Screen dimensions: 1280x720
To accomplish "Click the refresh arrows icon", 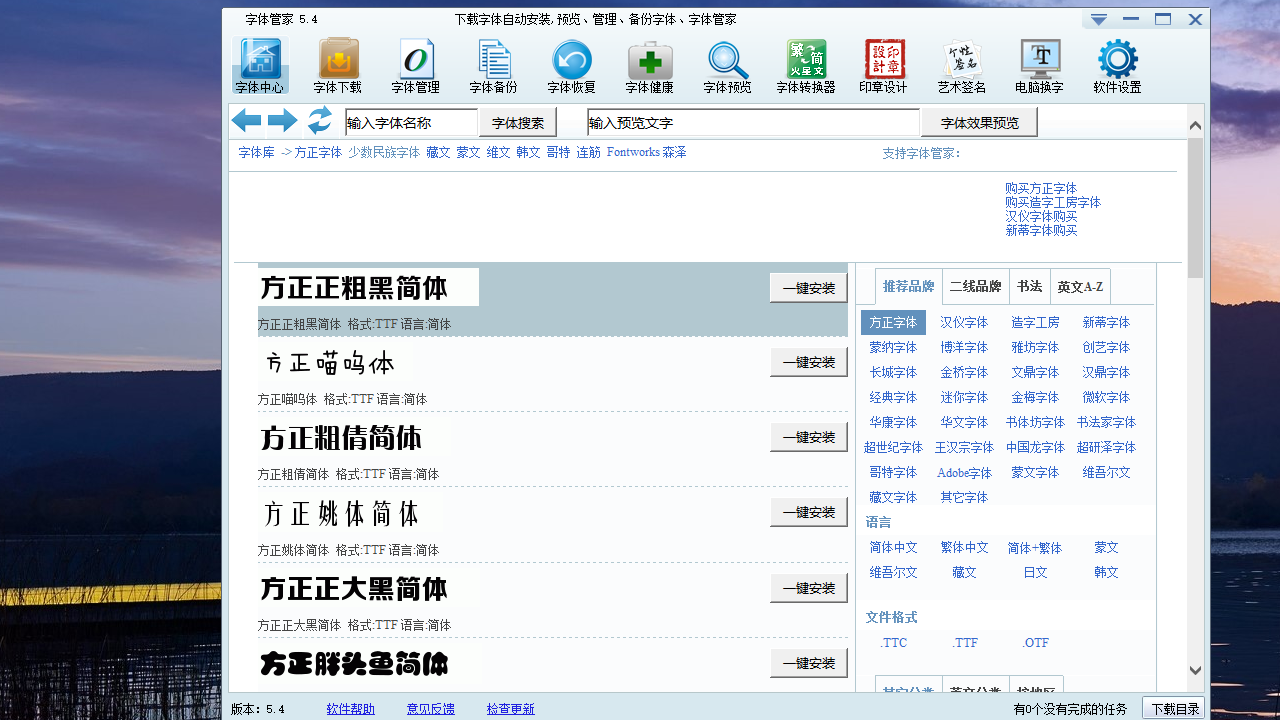I will (x=319, y=121).
